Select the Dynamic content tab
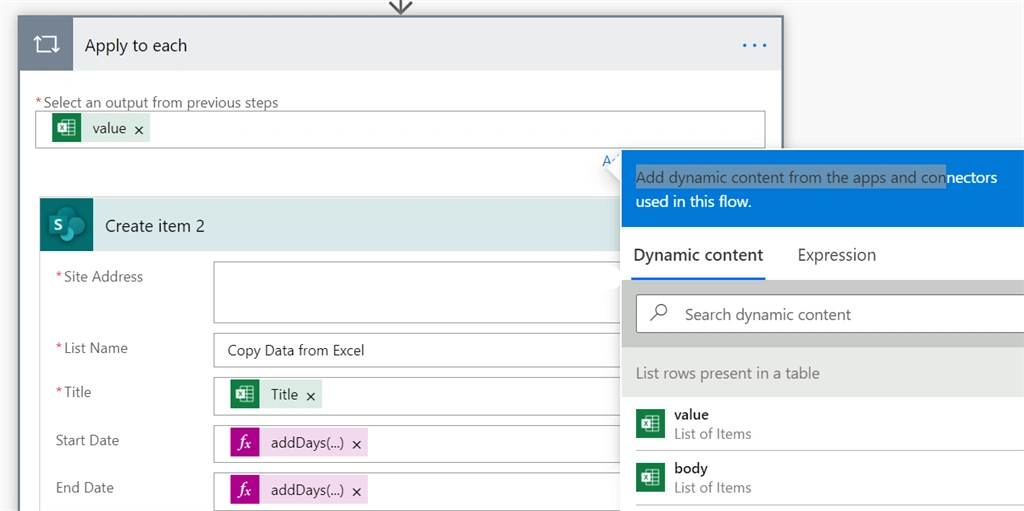1024x511 pixels. 698,255
